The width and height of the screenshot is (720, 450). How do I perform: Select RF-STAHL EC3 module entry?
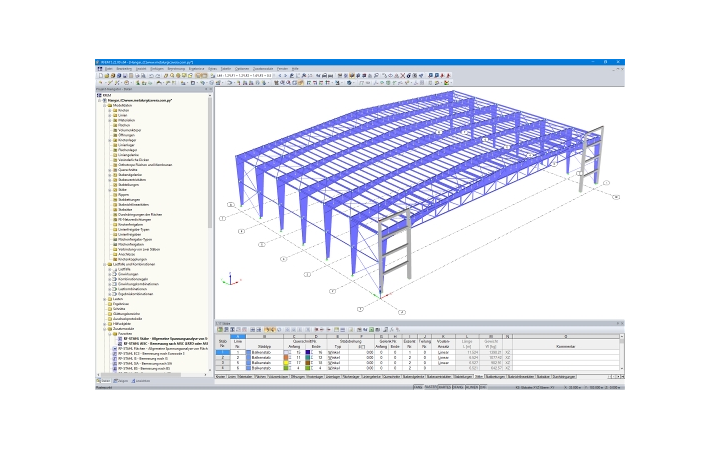(x=152, y=354)
